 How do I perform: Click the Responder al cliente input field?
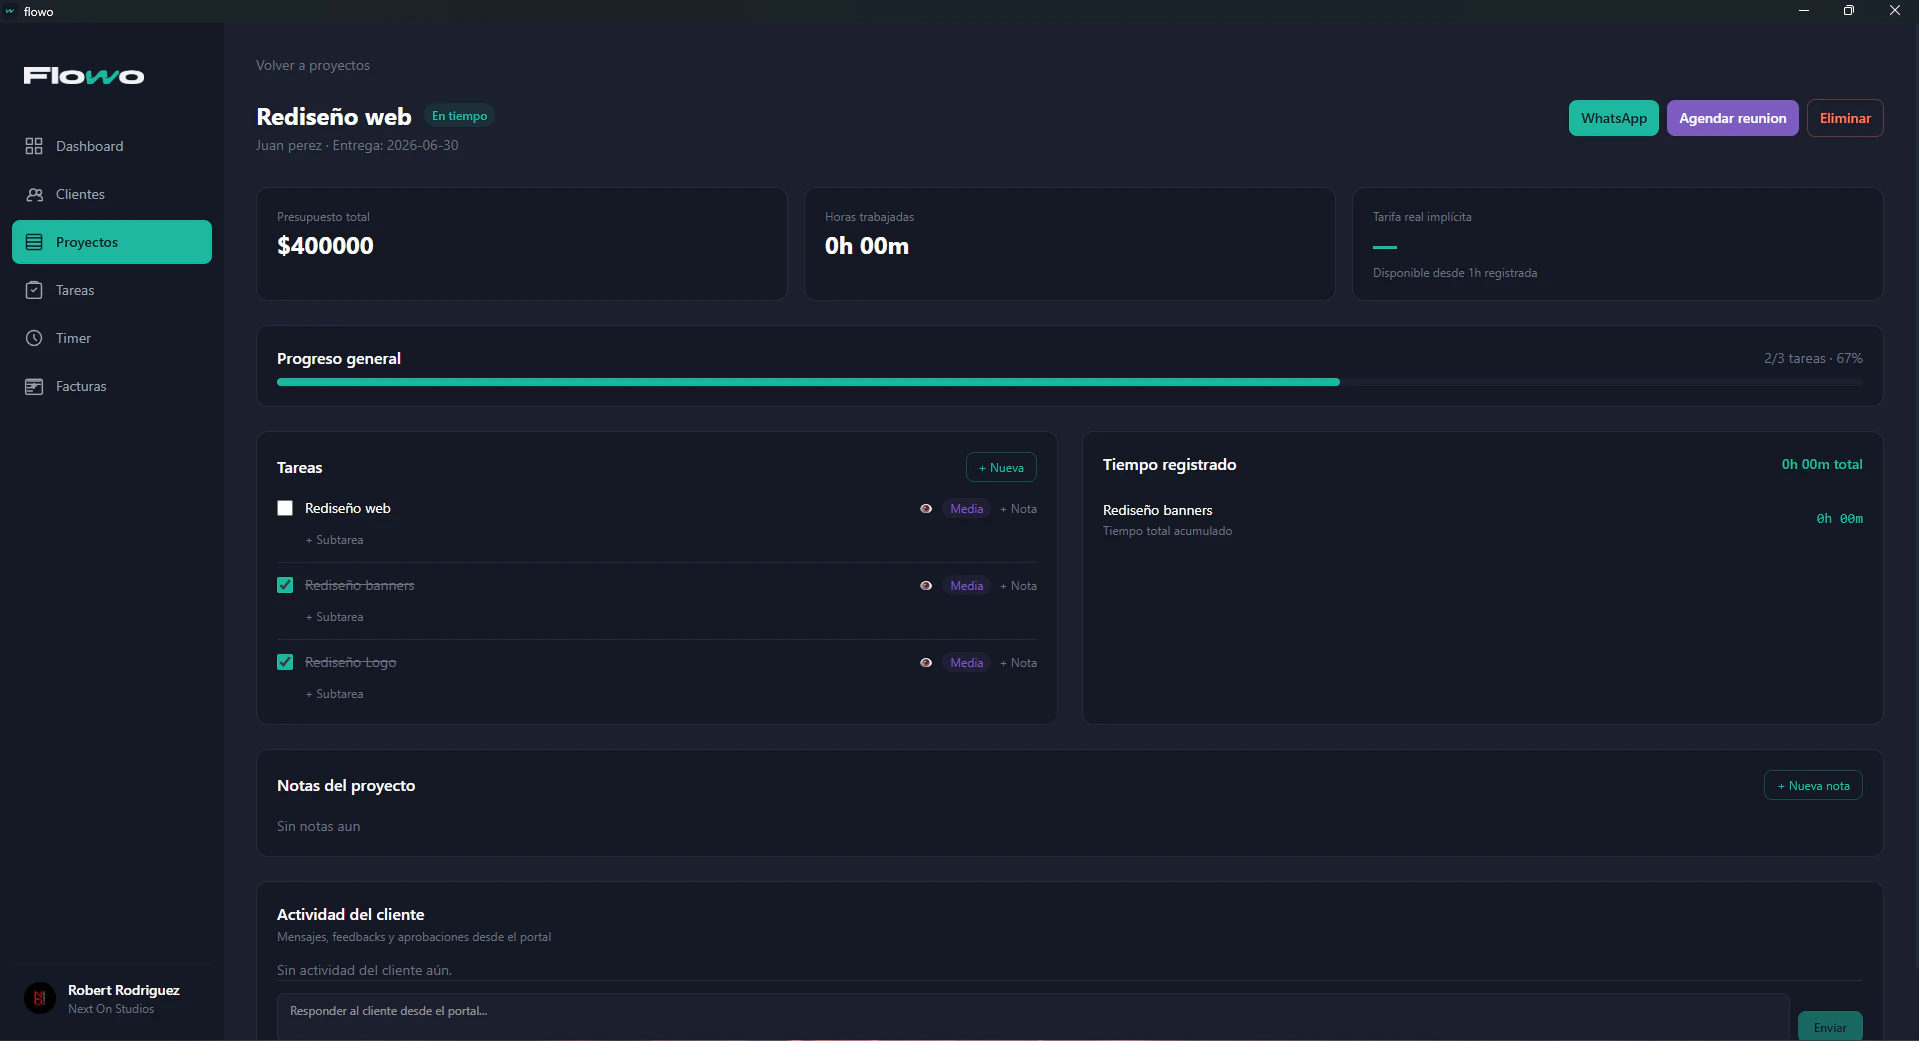[1033, 1017]
